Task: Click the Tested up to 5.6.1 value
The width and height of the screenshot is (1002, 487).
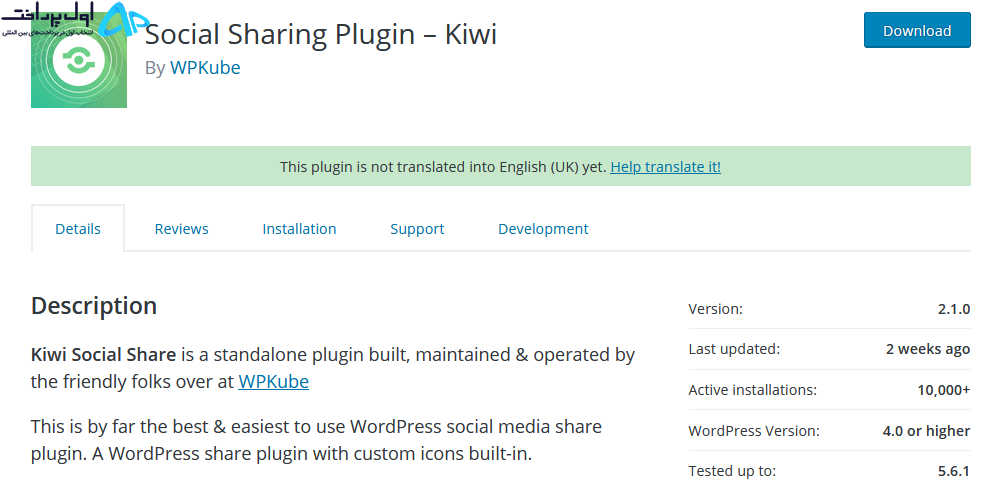Action: [953, 471]
